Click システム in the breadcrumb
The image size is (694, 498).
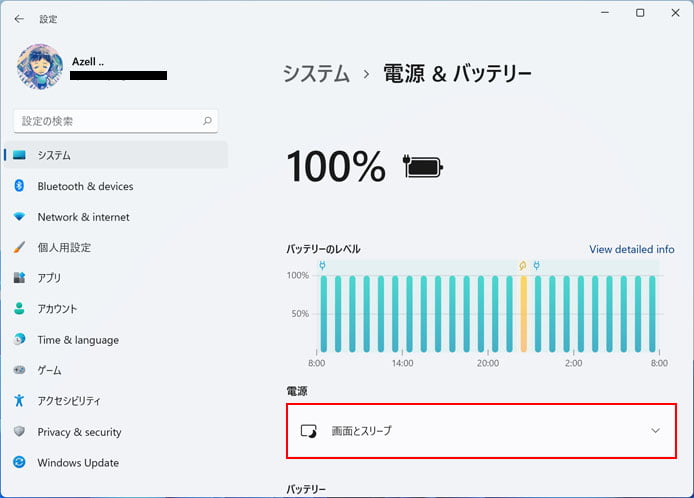(x=316, y=73)
